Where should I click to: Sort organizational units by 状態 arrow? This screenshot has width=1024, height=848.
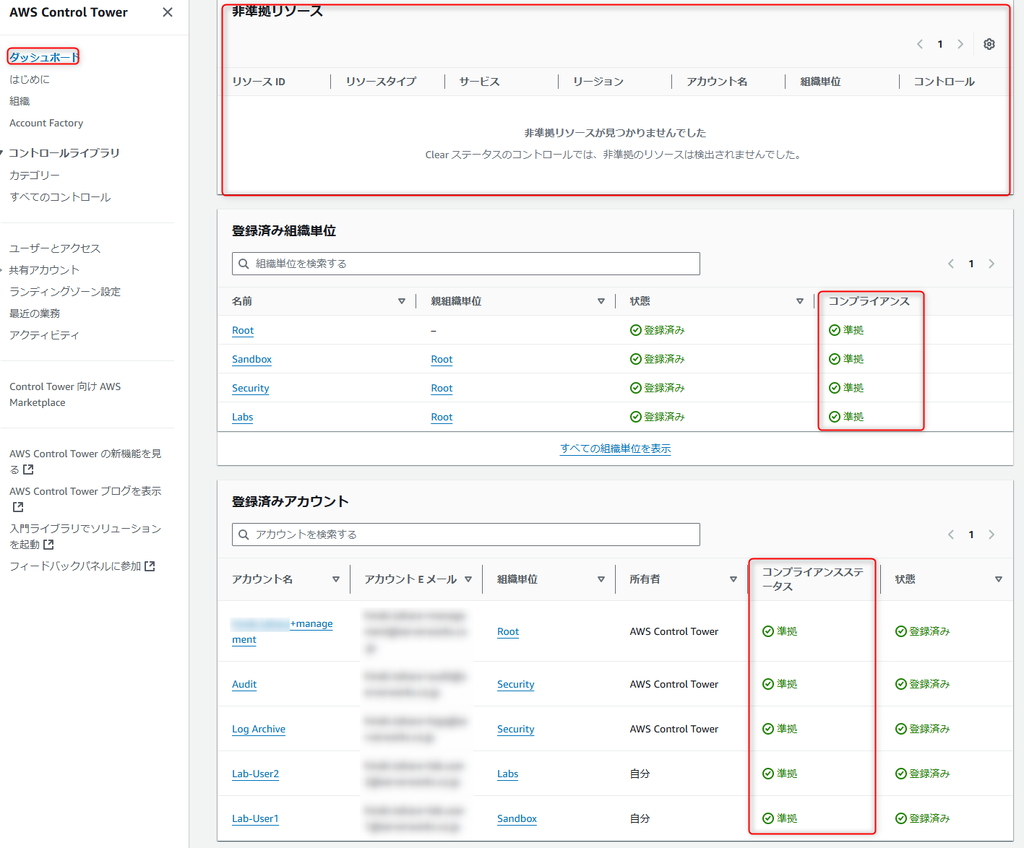point(799,301)
